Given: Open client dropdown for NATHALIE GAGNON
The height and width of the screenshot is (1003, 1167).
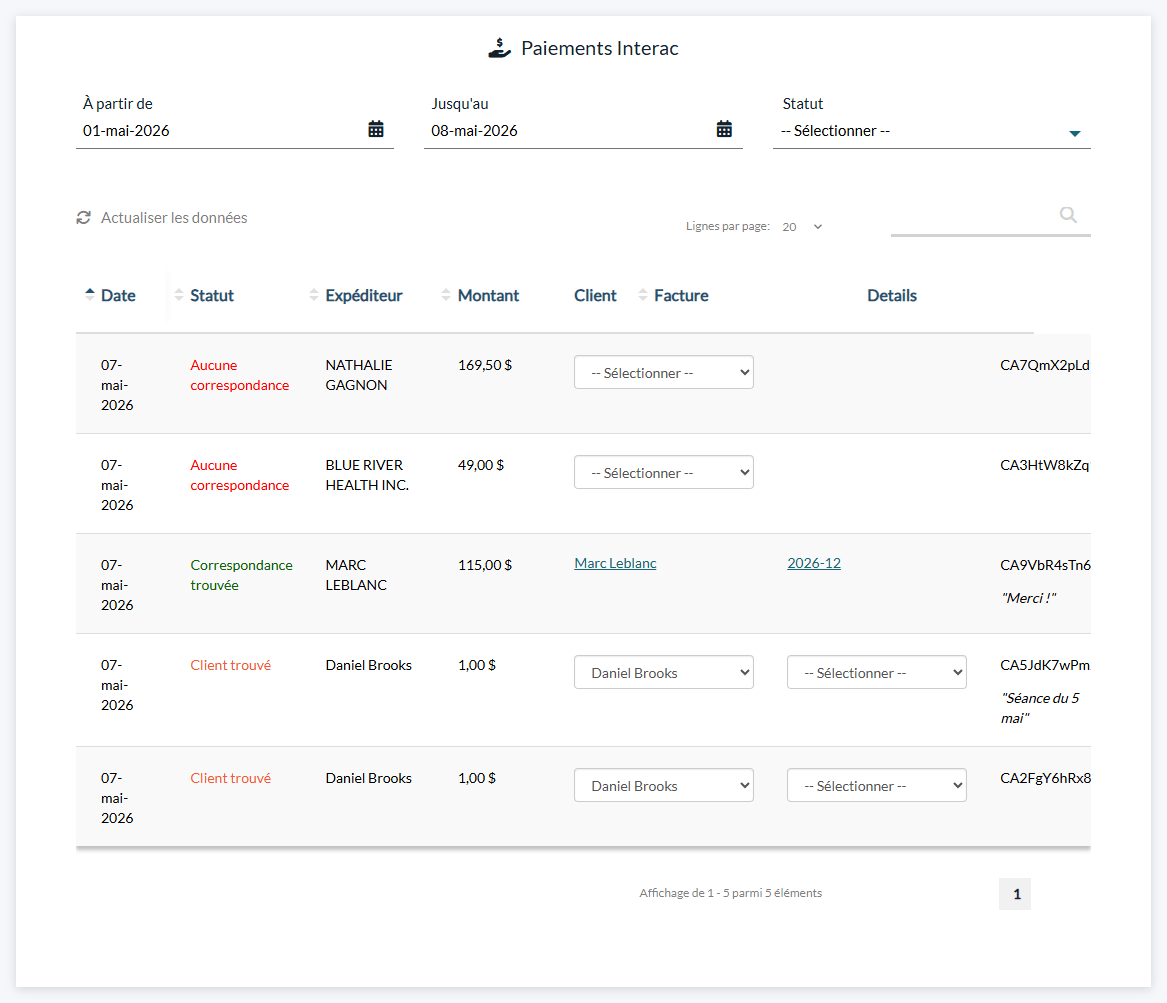Looking at the screenshot, I should tap(663, 372).
